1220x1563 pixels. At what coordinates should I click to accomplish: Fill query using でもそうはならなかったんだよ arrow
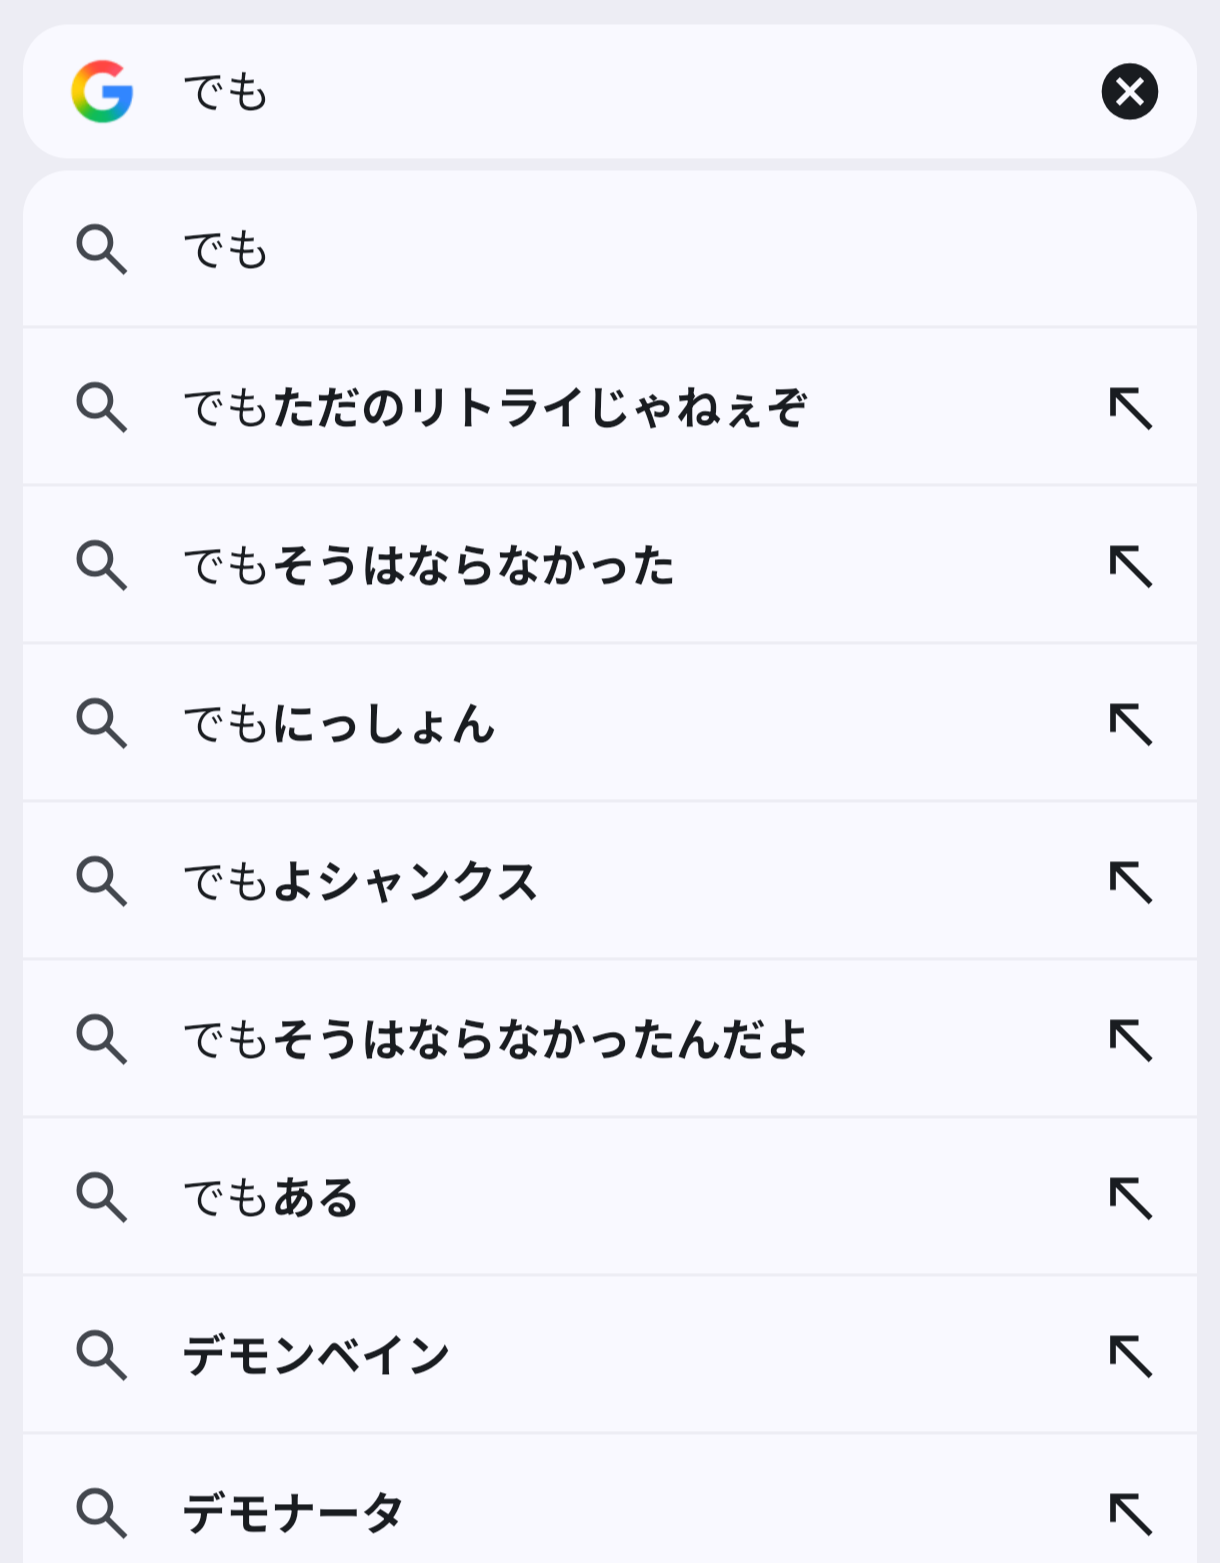coord(1131,1040)
